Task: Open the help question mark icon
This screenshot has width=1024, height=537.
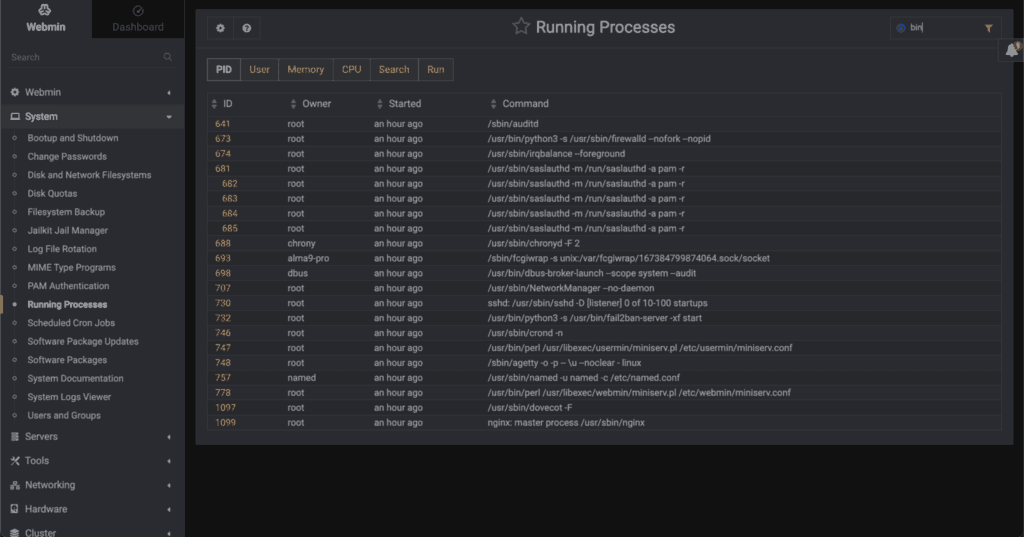Action: point(246,28)
